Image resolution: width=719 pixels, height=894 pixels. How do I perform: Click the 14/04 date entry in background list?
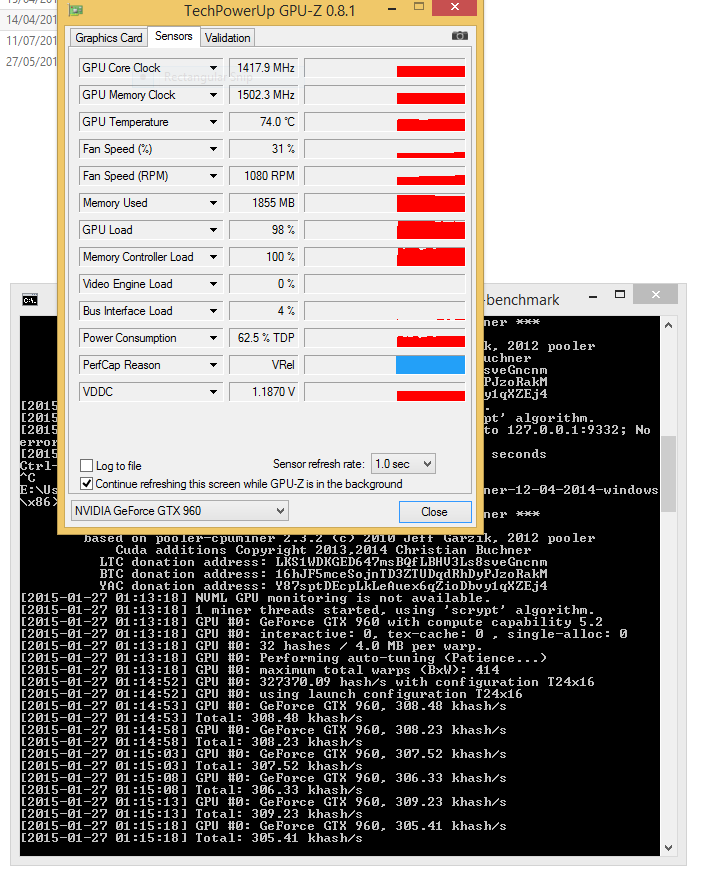click(30, 19)
